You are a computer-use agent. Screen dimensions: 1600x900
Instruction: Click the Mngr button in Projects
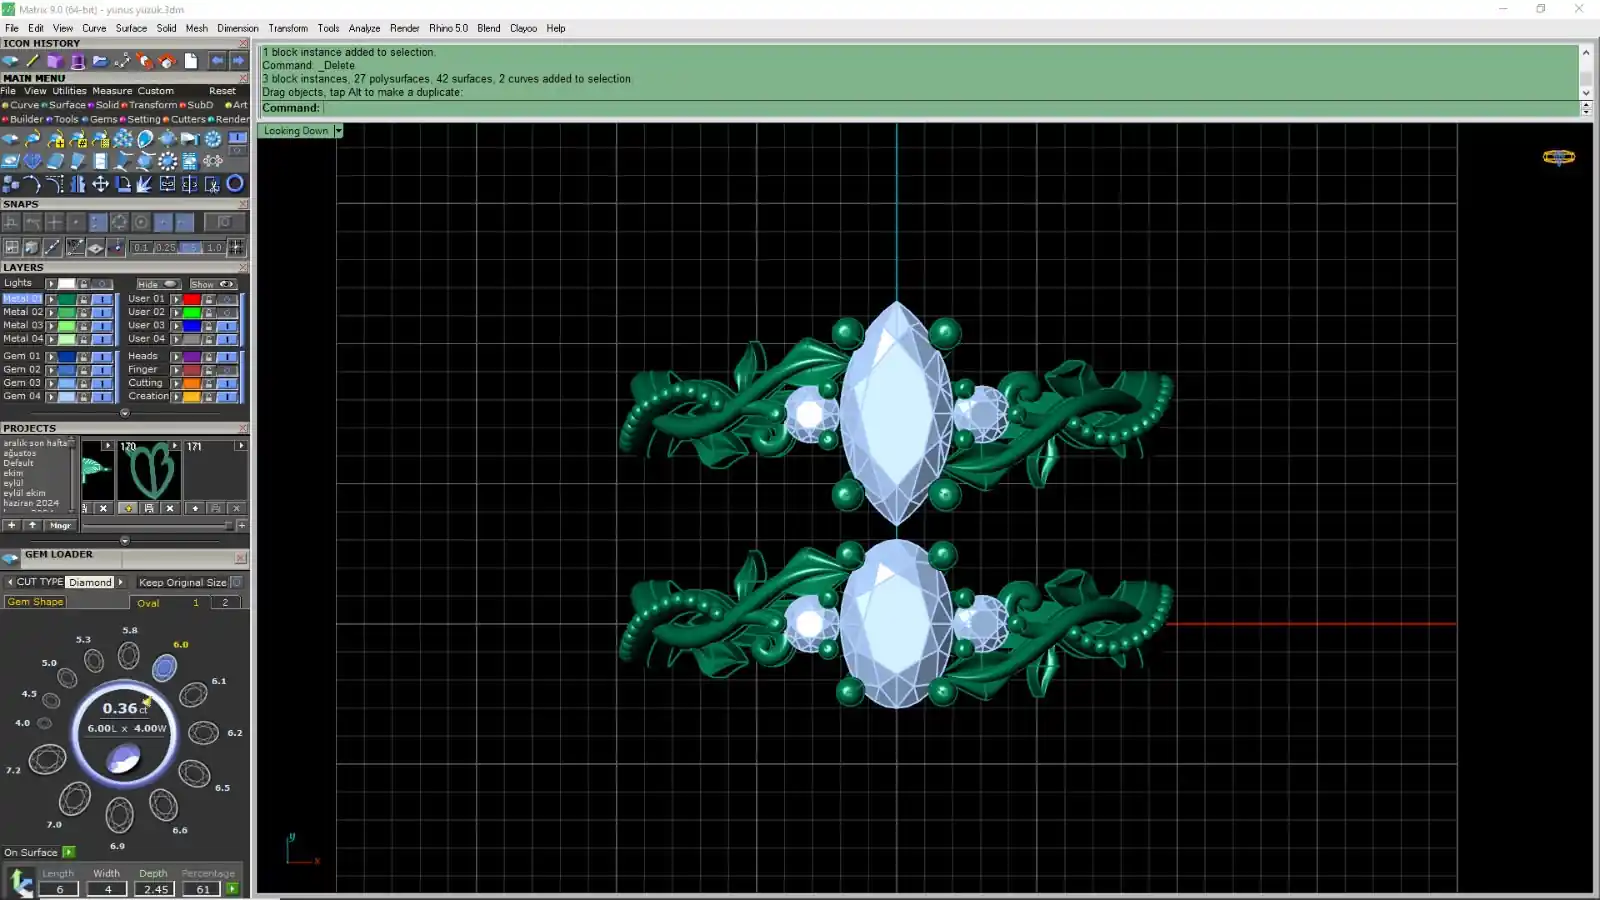tap(61, 525)
